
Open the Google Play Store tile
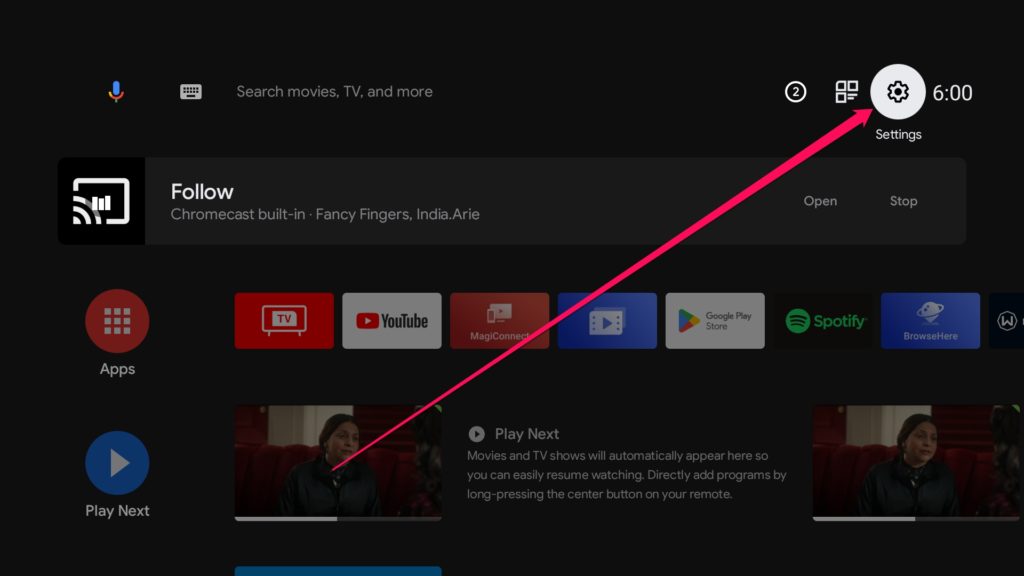tap(715, 321)
